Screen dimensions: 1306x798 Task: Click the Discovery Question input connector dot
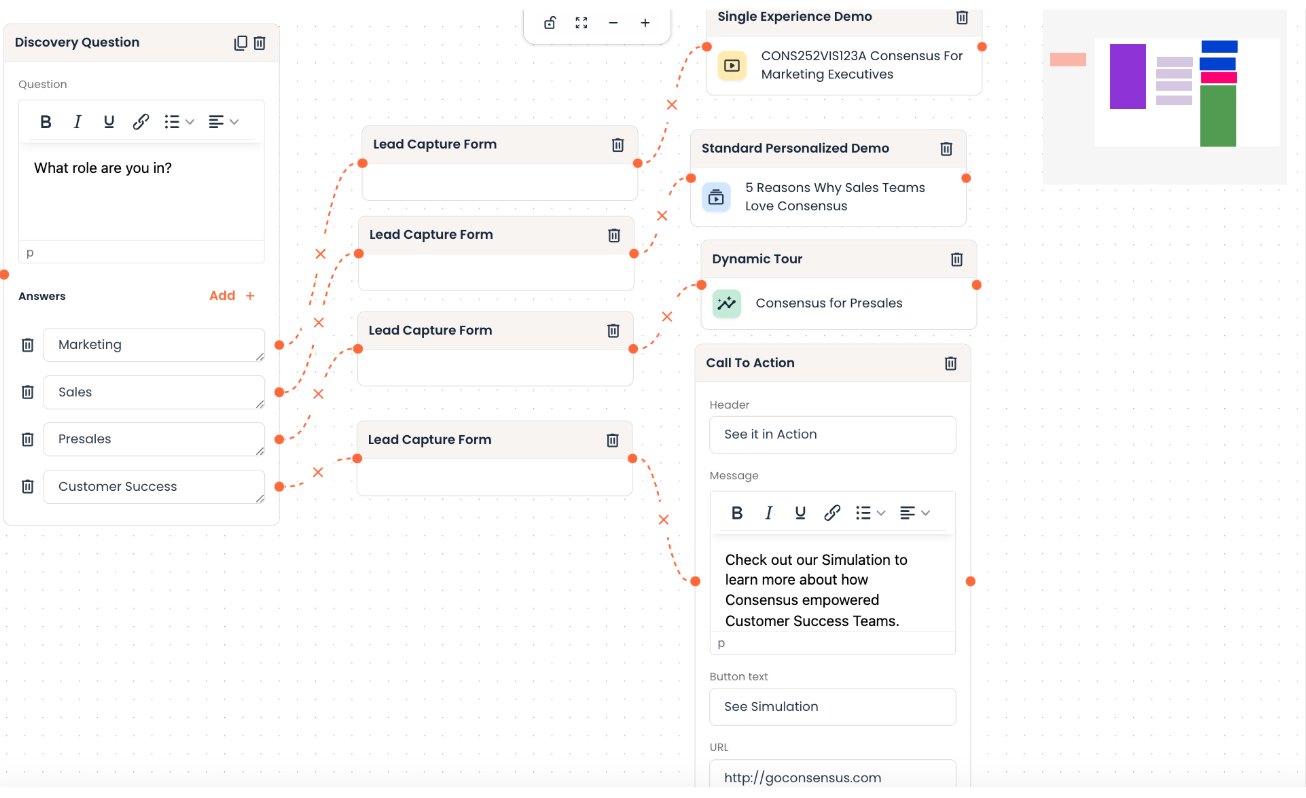coord(4,275)
